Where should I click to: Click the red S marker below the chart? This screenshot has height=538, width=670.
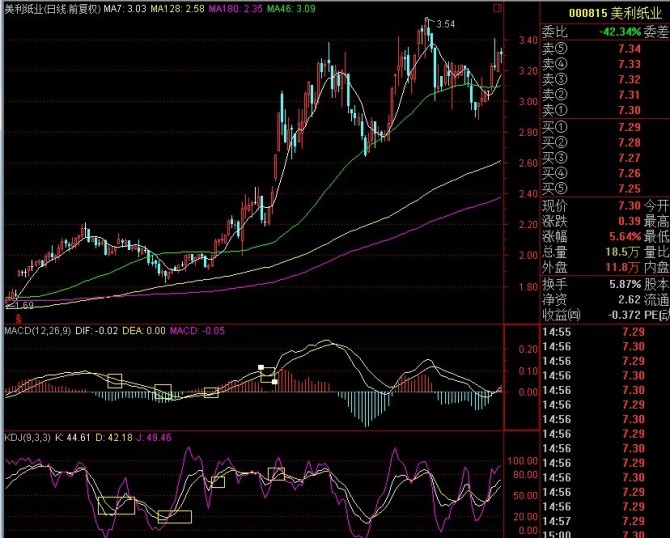(18, 318)
